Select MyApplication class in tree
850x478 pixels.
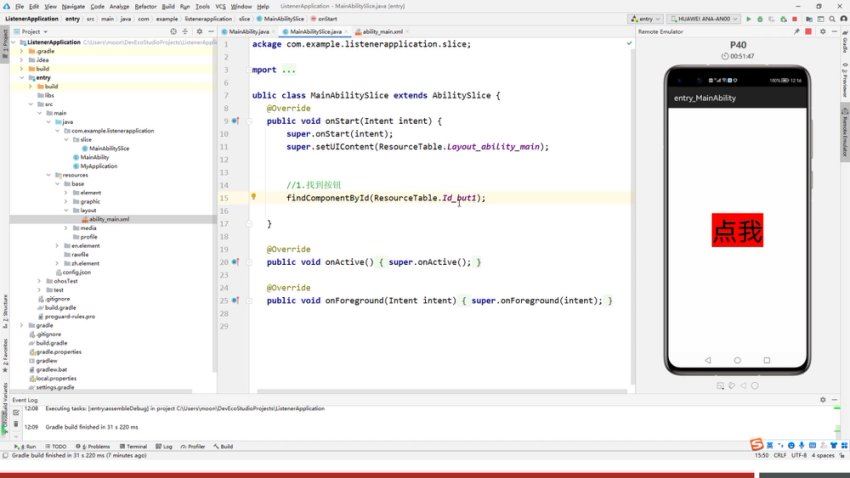[99, 166]
